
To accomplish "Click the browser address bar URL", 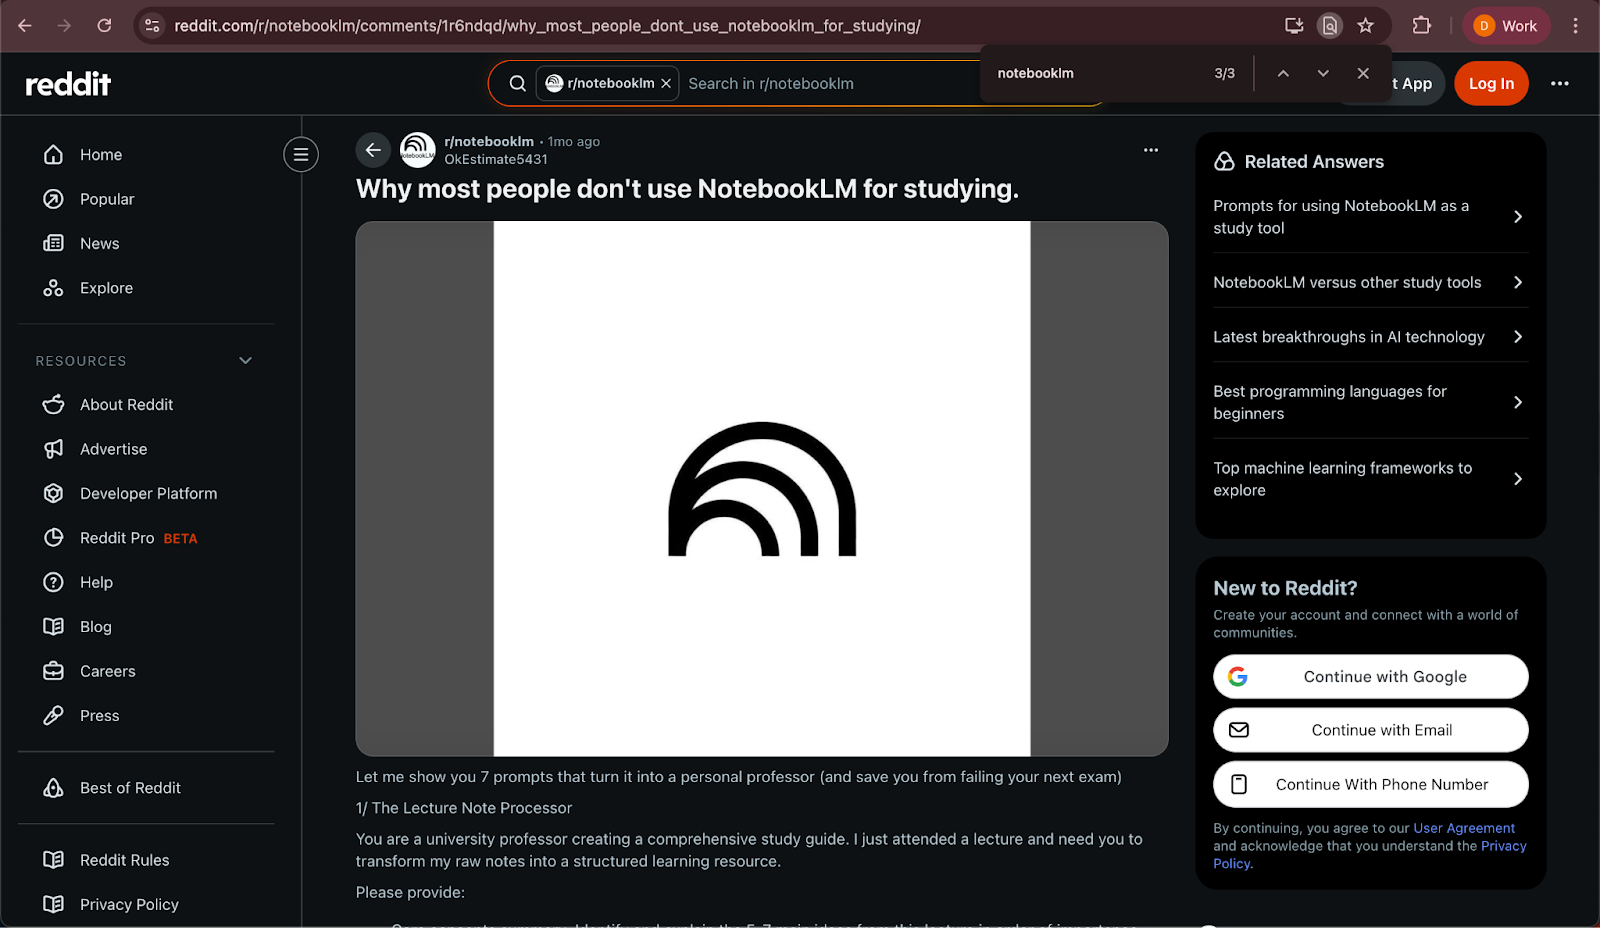I will point(547,26).
